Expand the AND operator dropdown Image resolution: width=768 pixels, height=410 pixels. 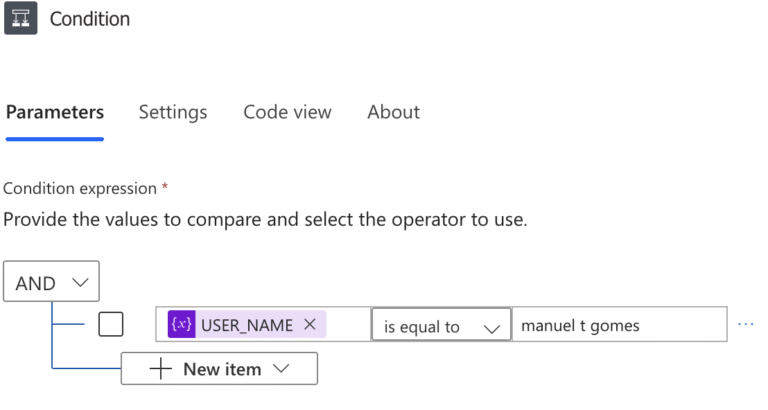point(51,283)
